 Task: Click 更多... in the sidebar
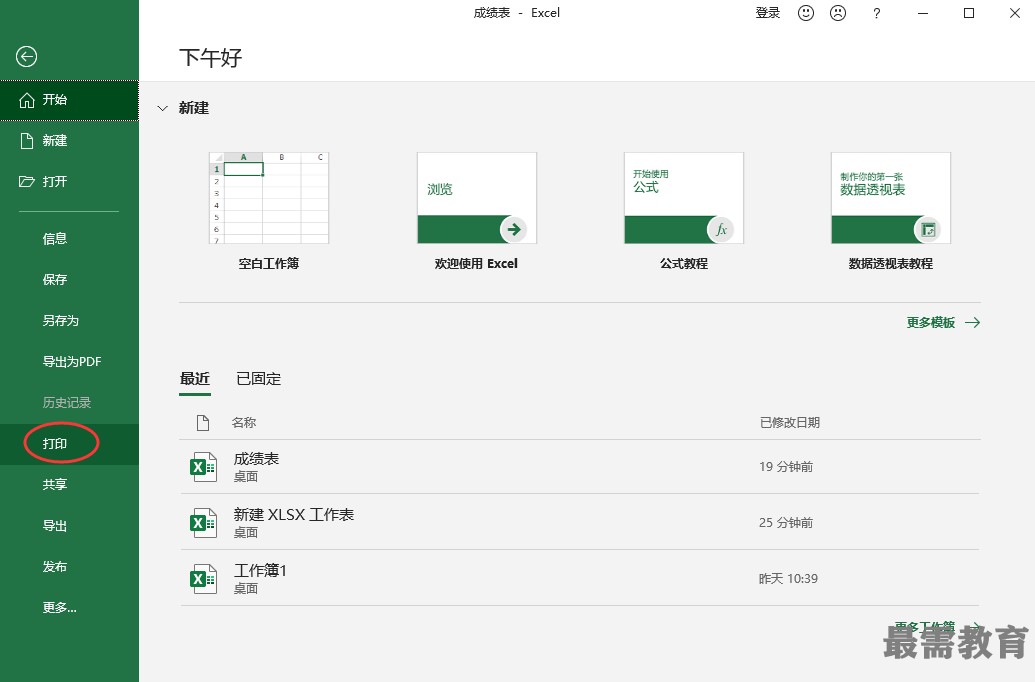coord(69,607)
